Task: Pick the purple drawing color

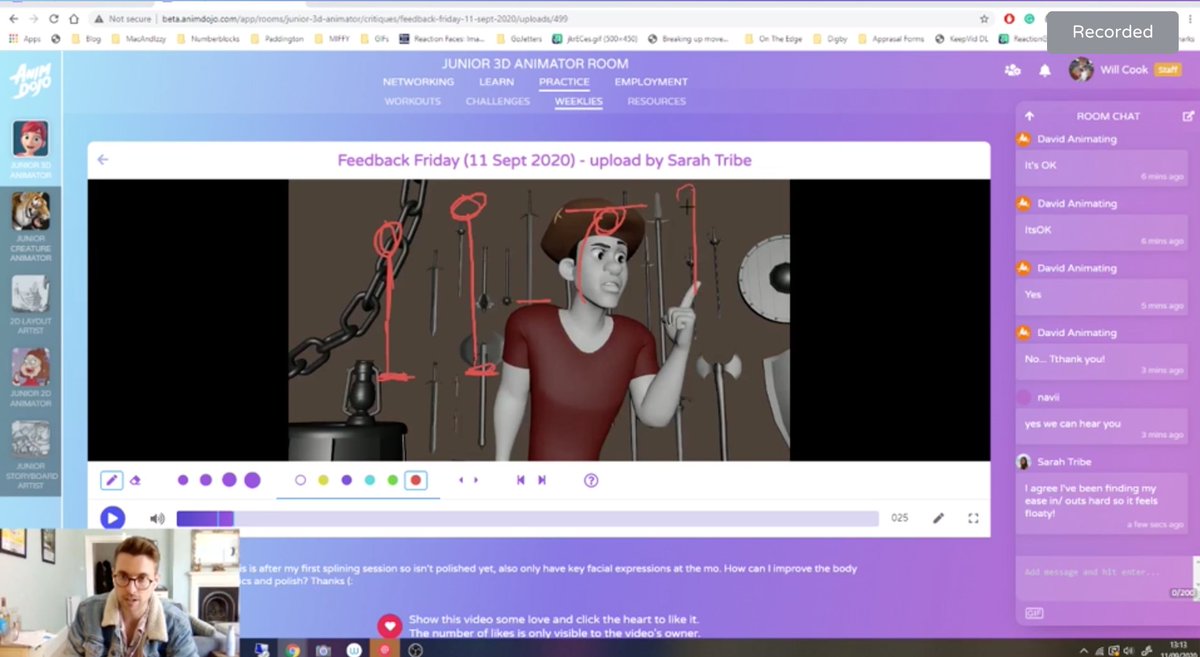Action: (x=346, y=480)
